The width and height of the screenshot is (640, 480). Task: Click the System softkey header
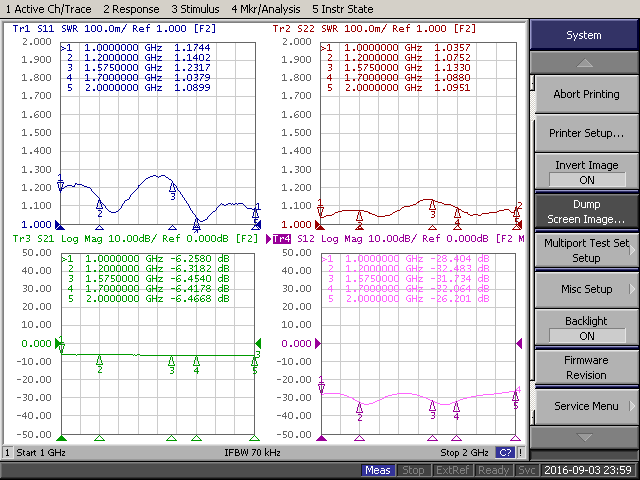click(584, 35)
